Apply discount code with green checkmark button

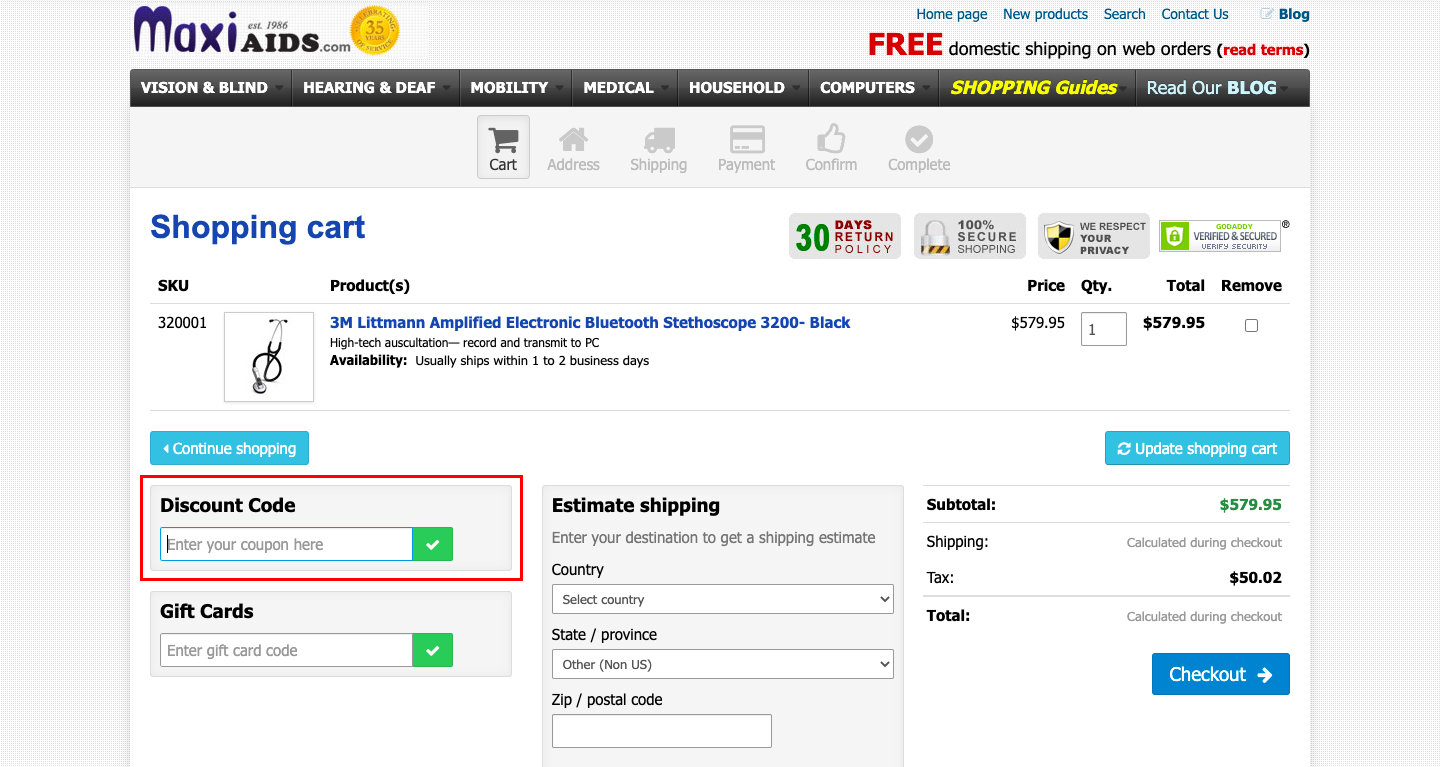433,544
